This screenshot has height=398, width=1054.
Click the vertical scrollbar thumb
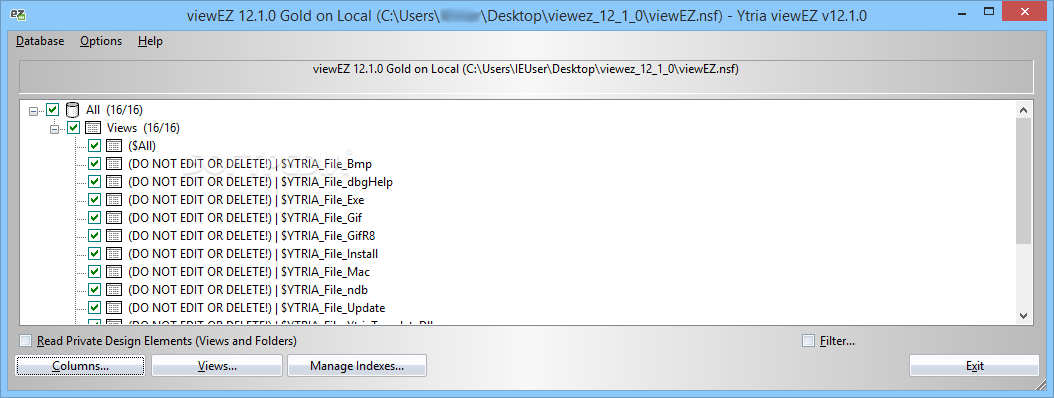click(x=1023, y=180)
